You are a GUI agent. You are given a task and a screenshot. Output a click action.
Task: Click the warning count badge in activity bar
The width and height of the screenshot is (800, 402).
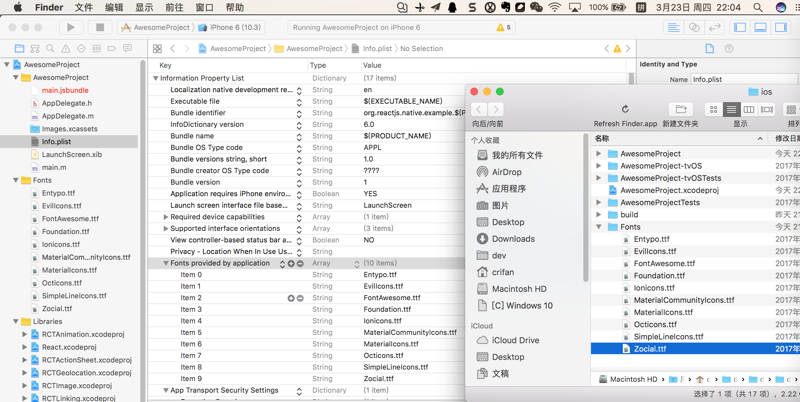[503, 28]
